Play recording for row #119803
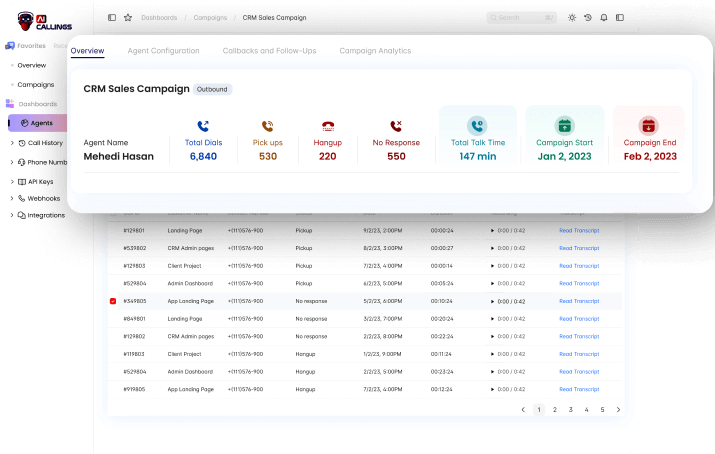Viewport: 715px width, 454px height. [492, 354]
